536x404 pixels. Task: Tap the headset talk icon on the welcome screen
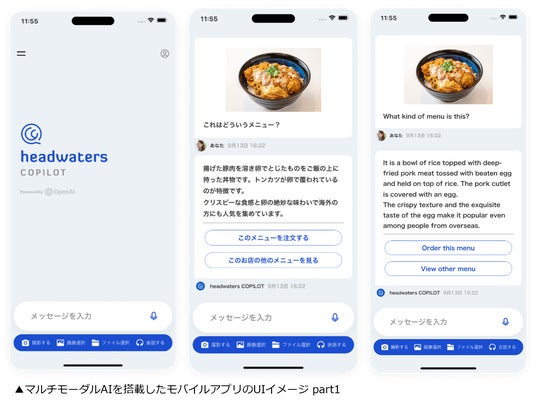[139, 342]
